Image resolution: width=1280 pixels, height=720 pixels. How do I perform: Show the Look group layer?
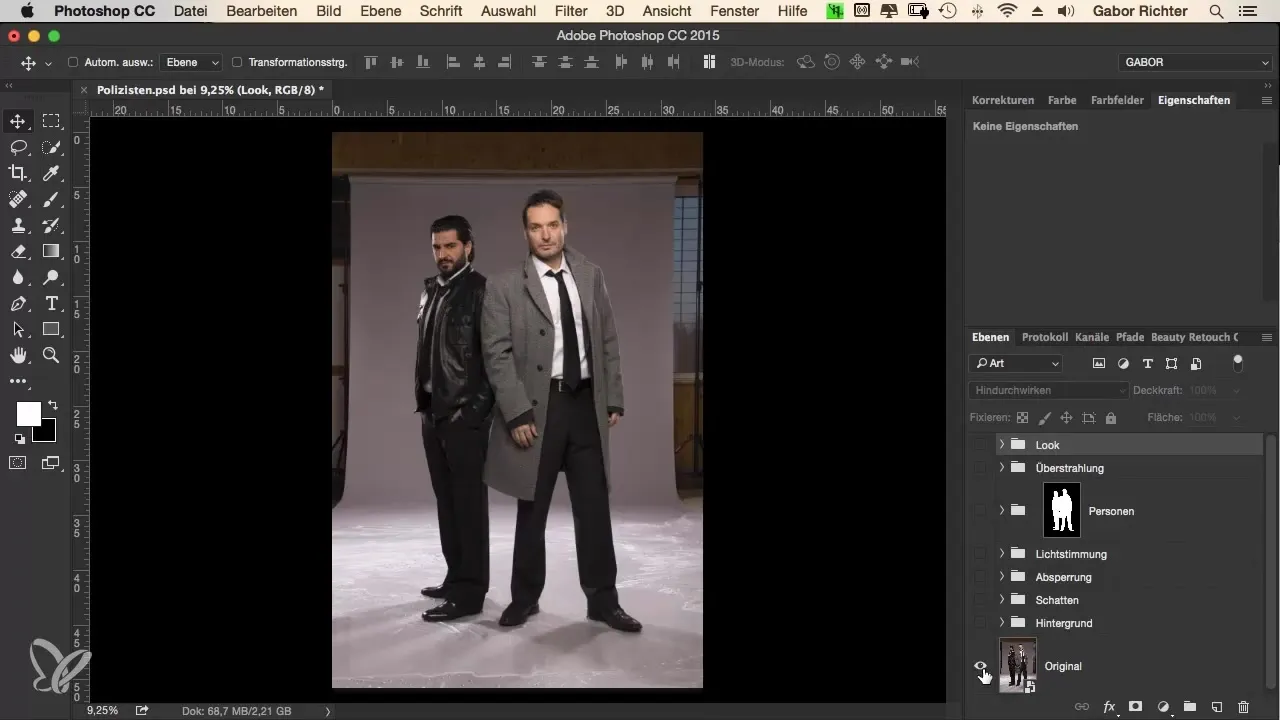pos(981,444)
